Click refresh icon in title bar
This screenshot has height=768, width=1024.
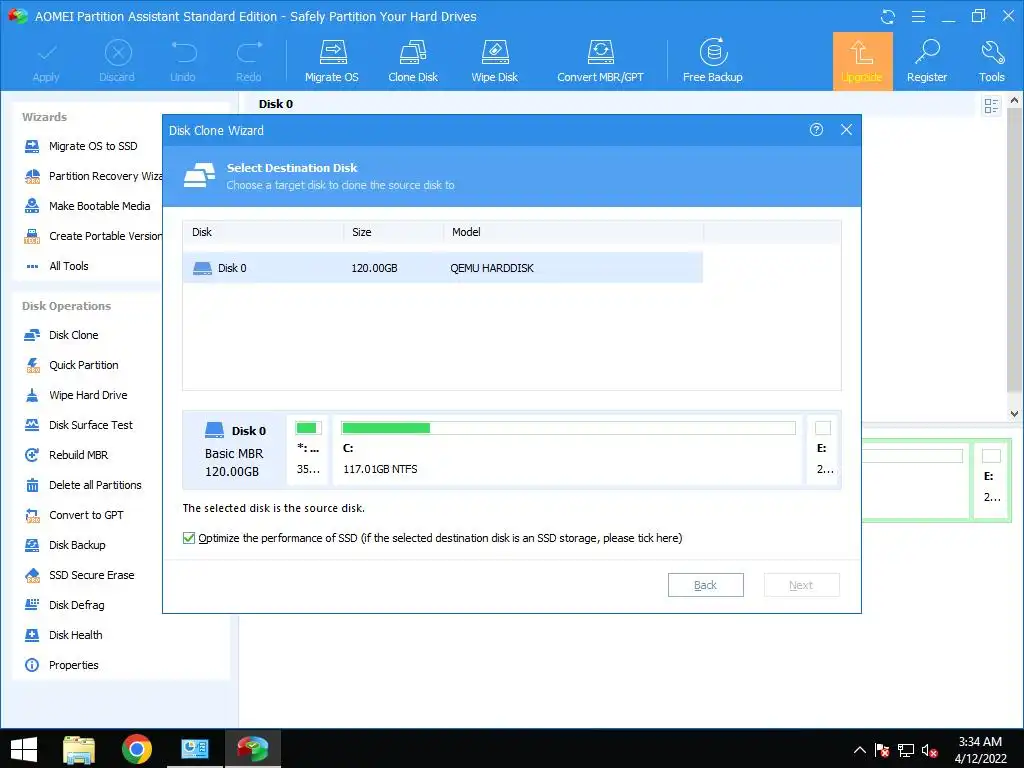tap(888, 16)
